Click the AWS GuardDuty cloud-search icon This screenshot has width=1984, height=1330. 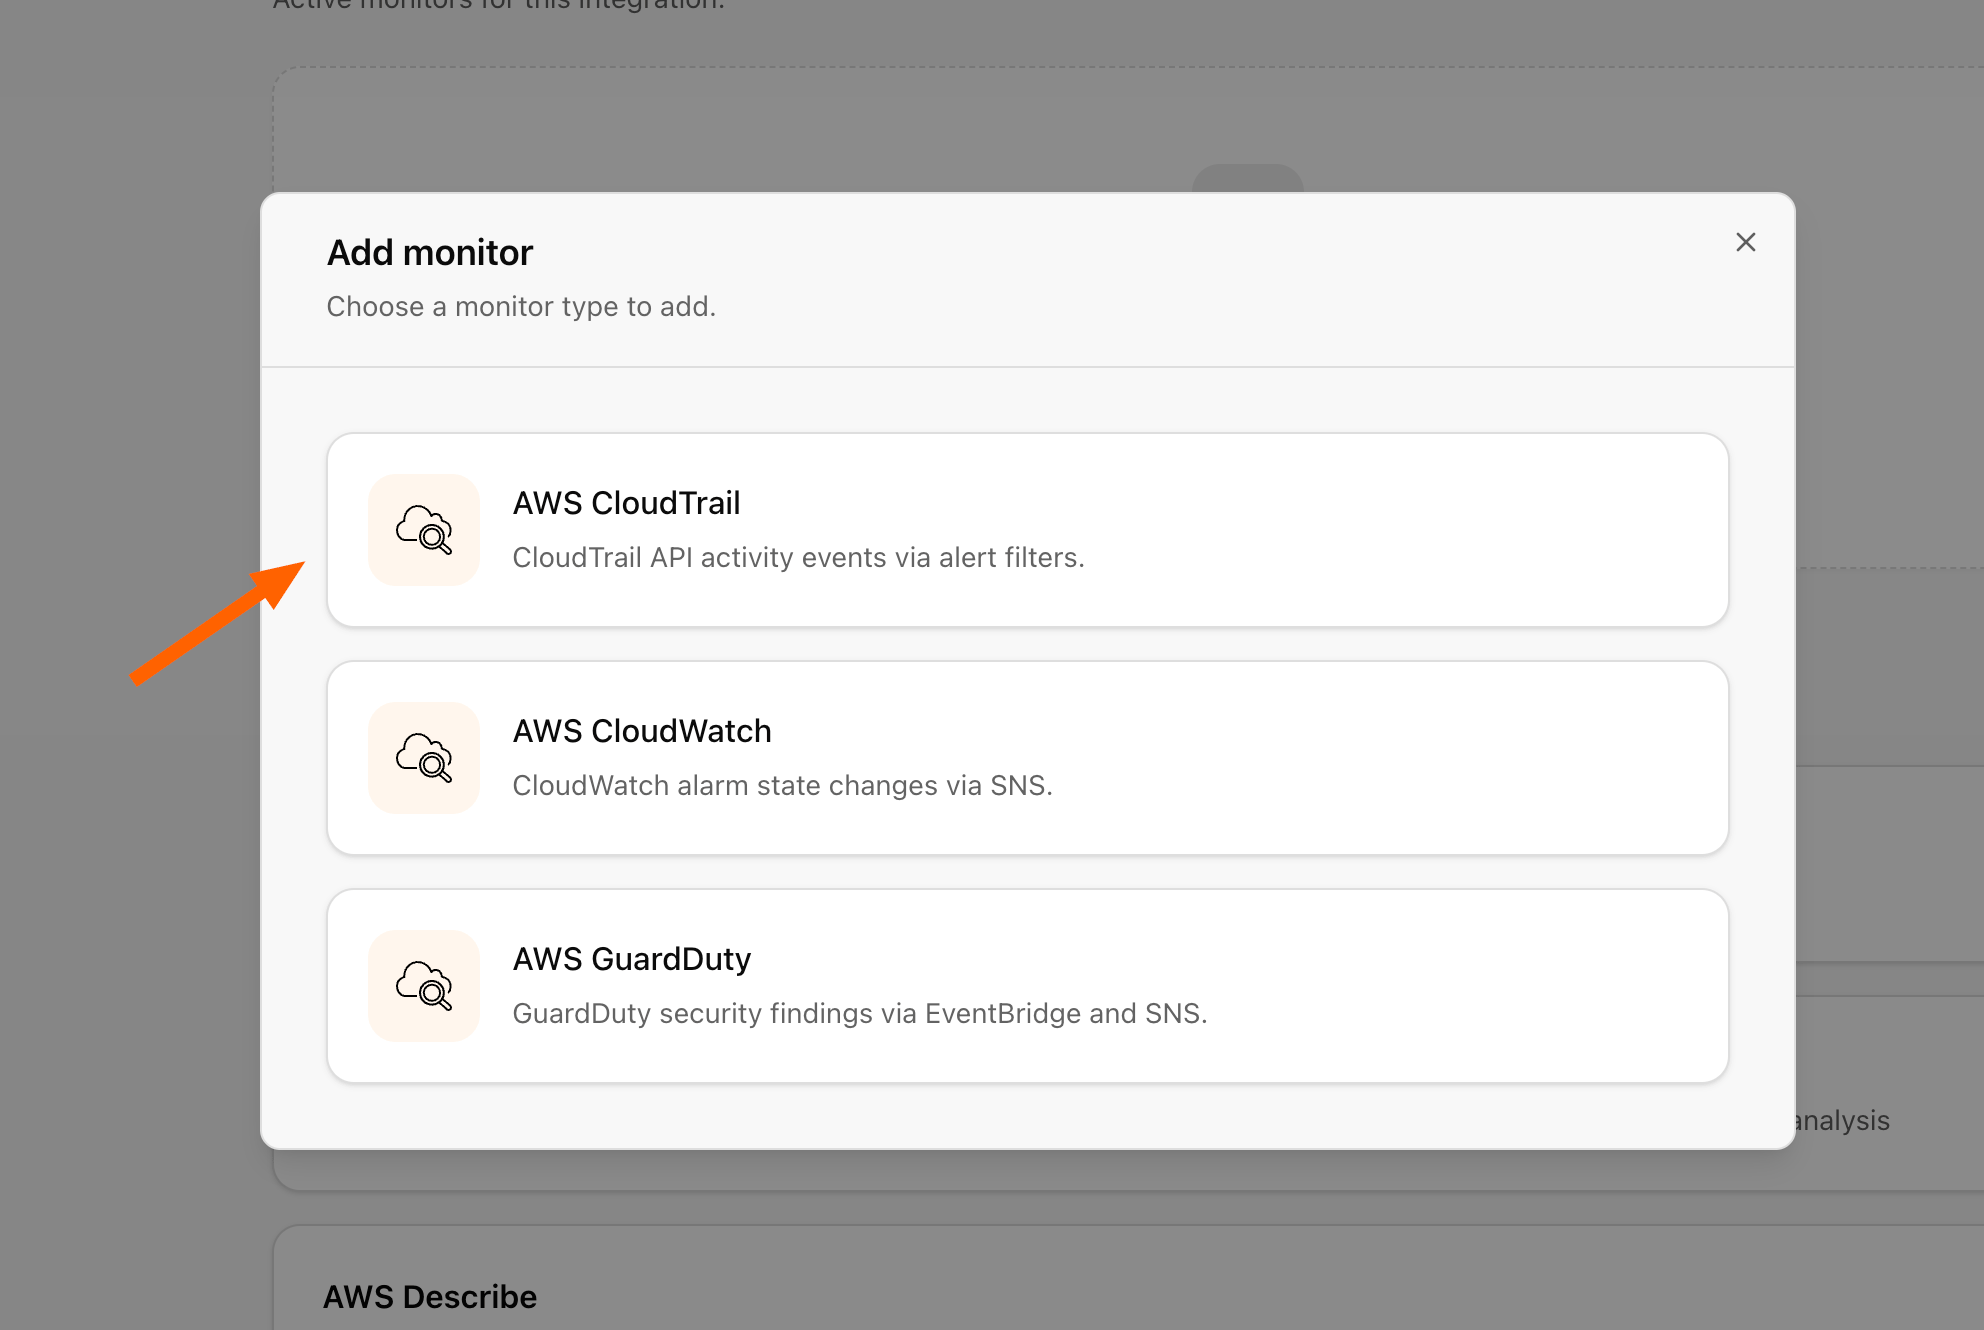tap(424, 986)
